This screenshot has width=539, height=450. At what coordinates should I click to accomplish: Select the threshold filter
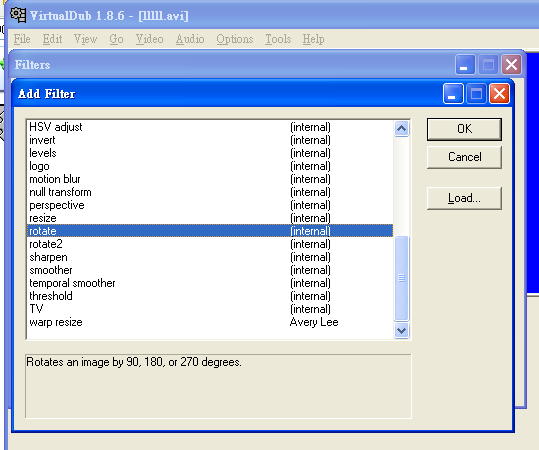coord(210,296)
